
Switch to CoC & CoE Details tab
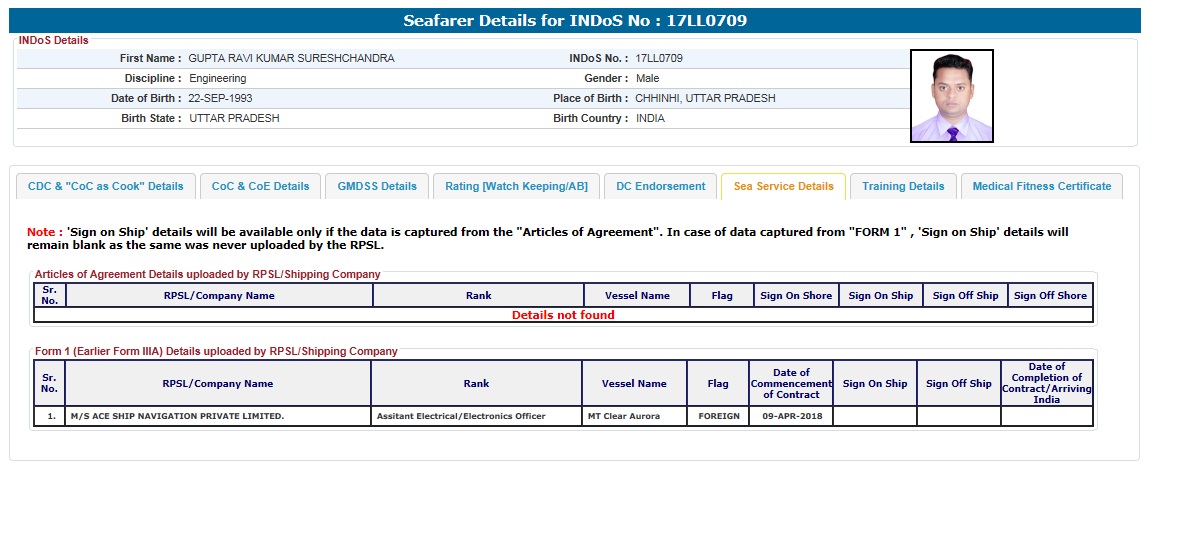pos(261,186)
